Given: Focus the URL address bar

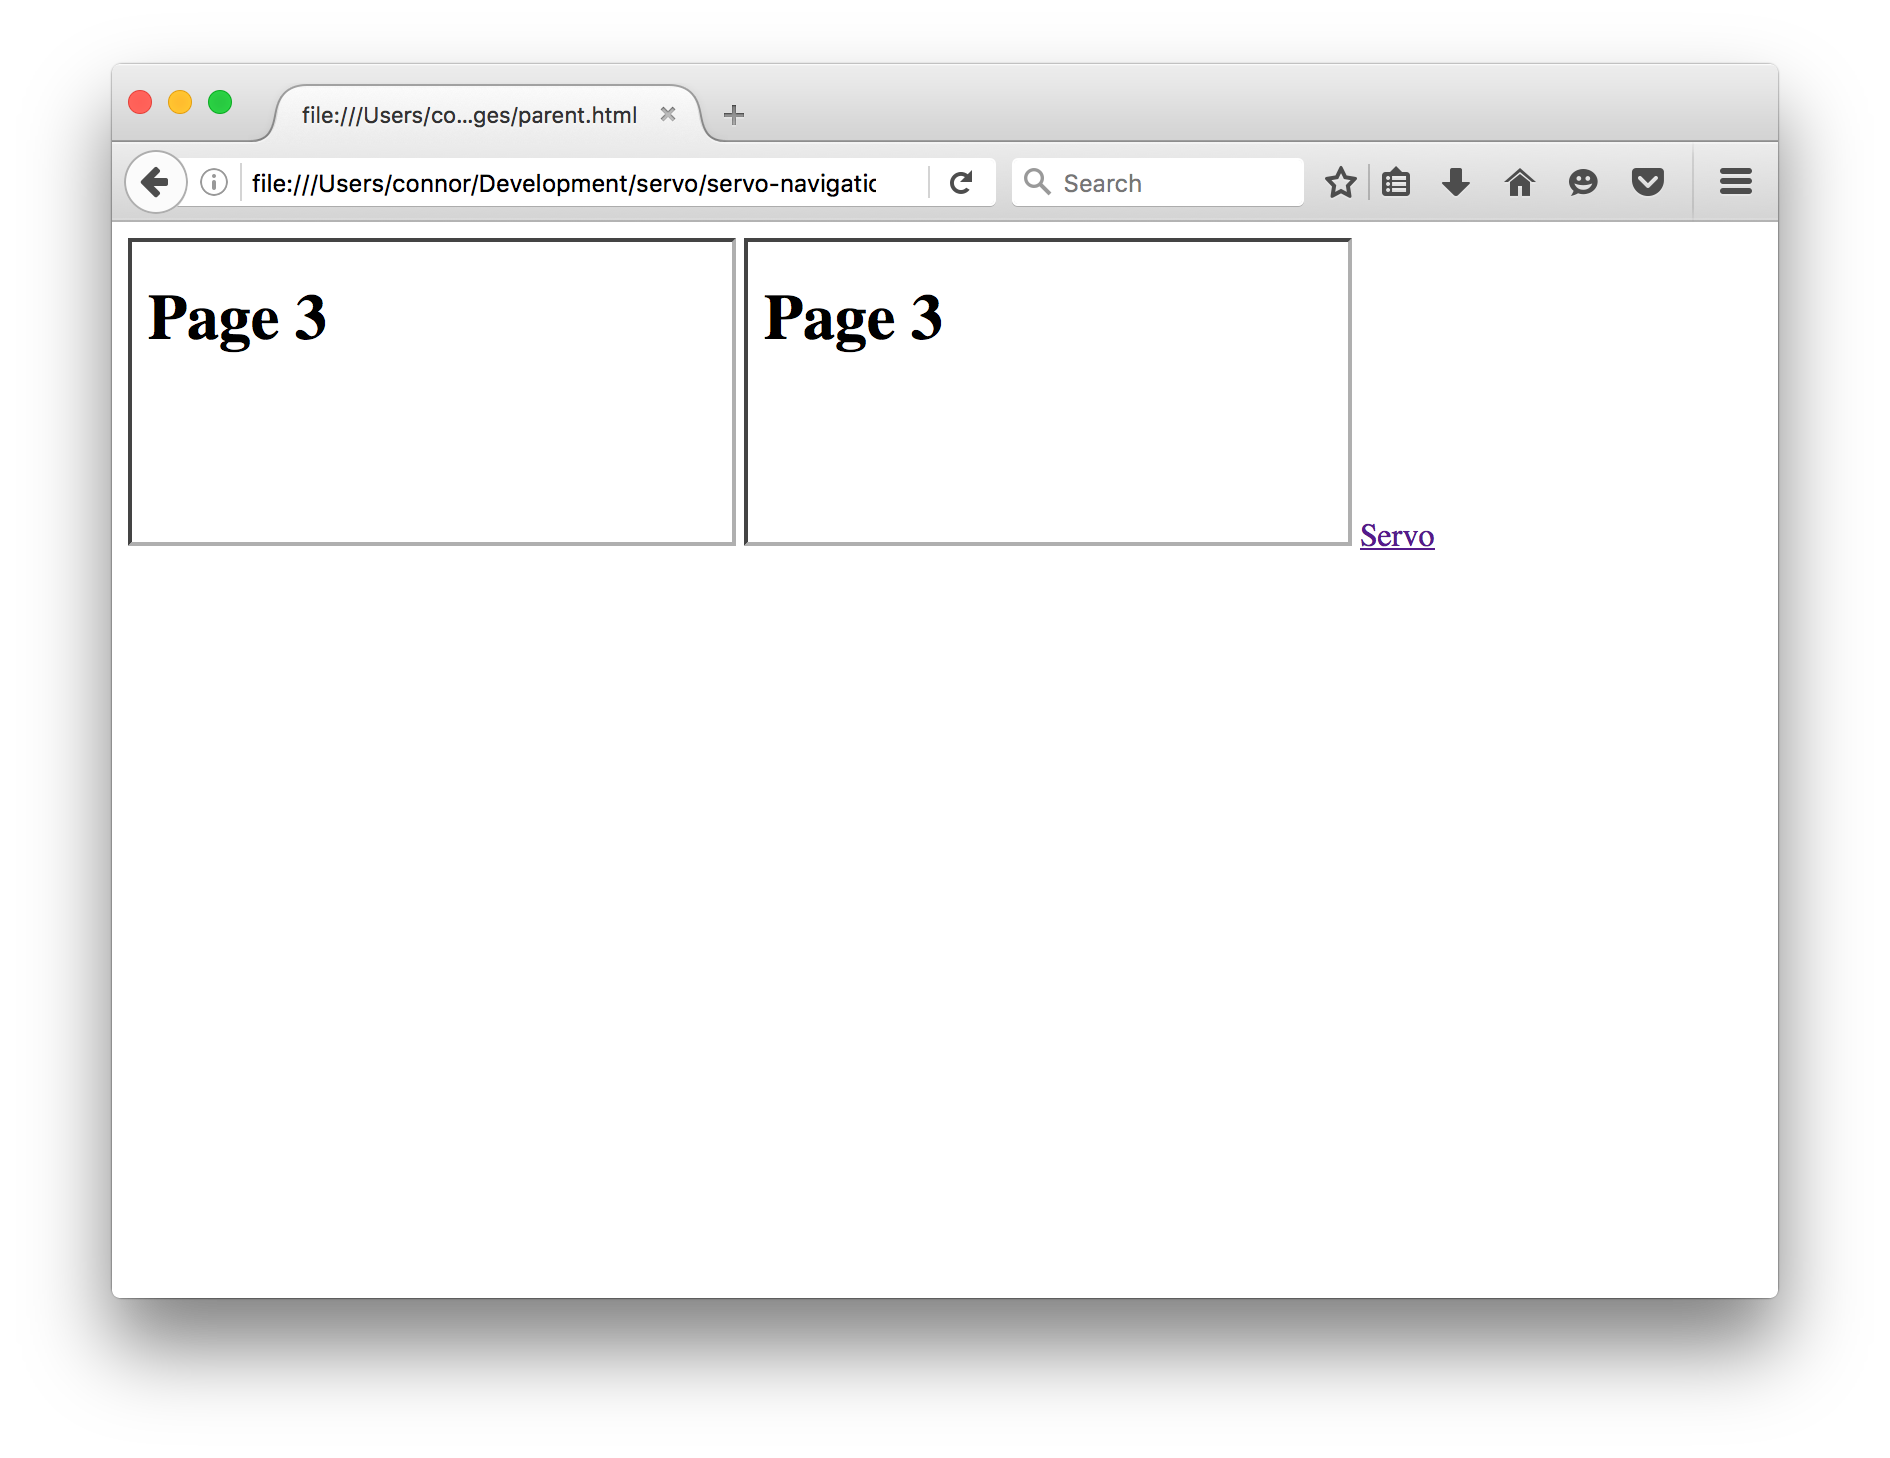Looking at the screenshot, I should point(564,183).
